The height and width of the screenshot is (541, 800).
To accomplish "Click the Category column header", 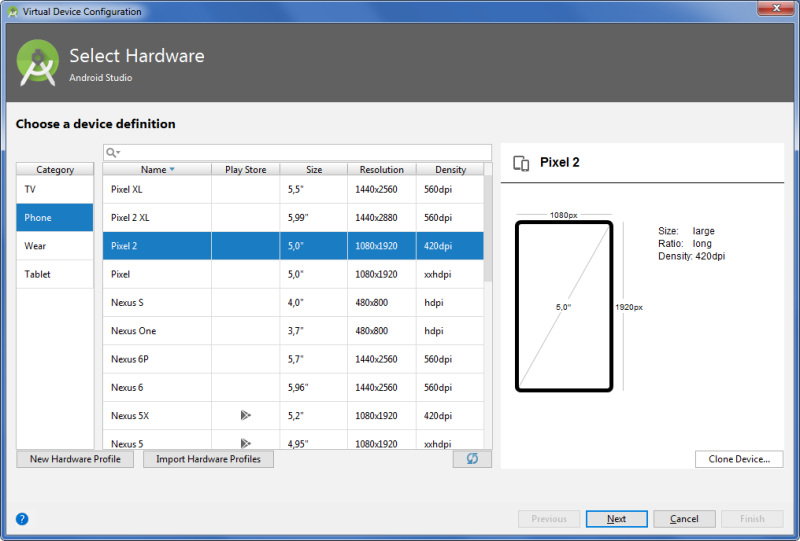I will click(55, 169).
